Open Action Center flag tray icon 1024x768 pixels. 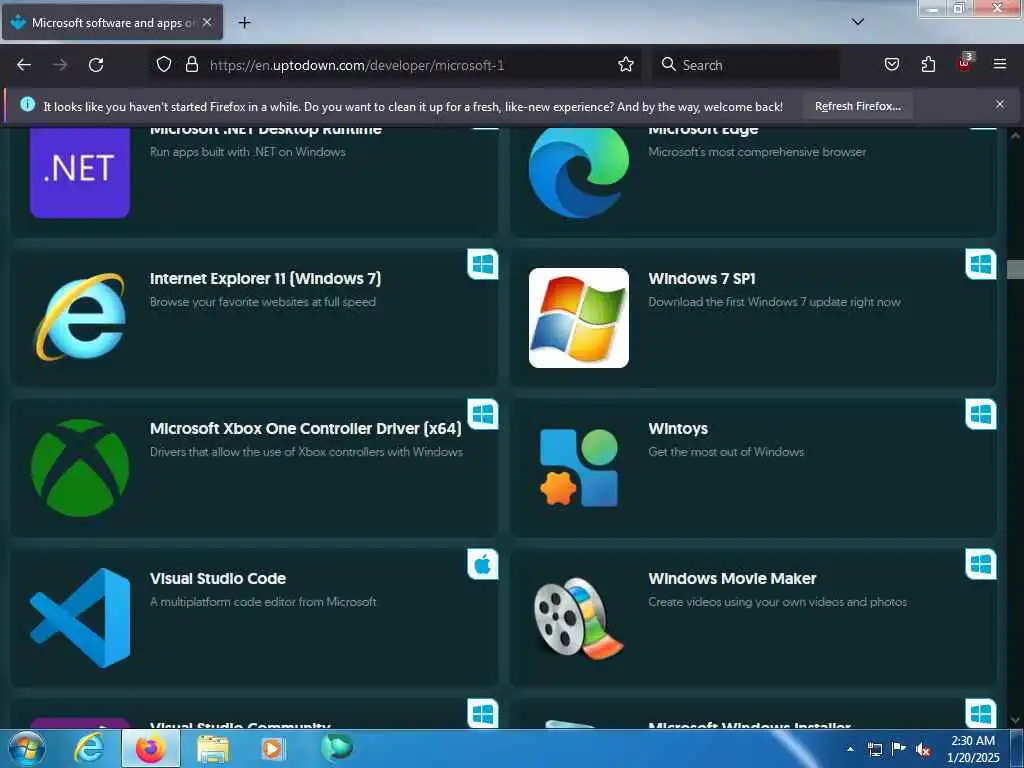point(899,749)
